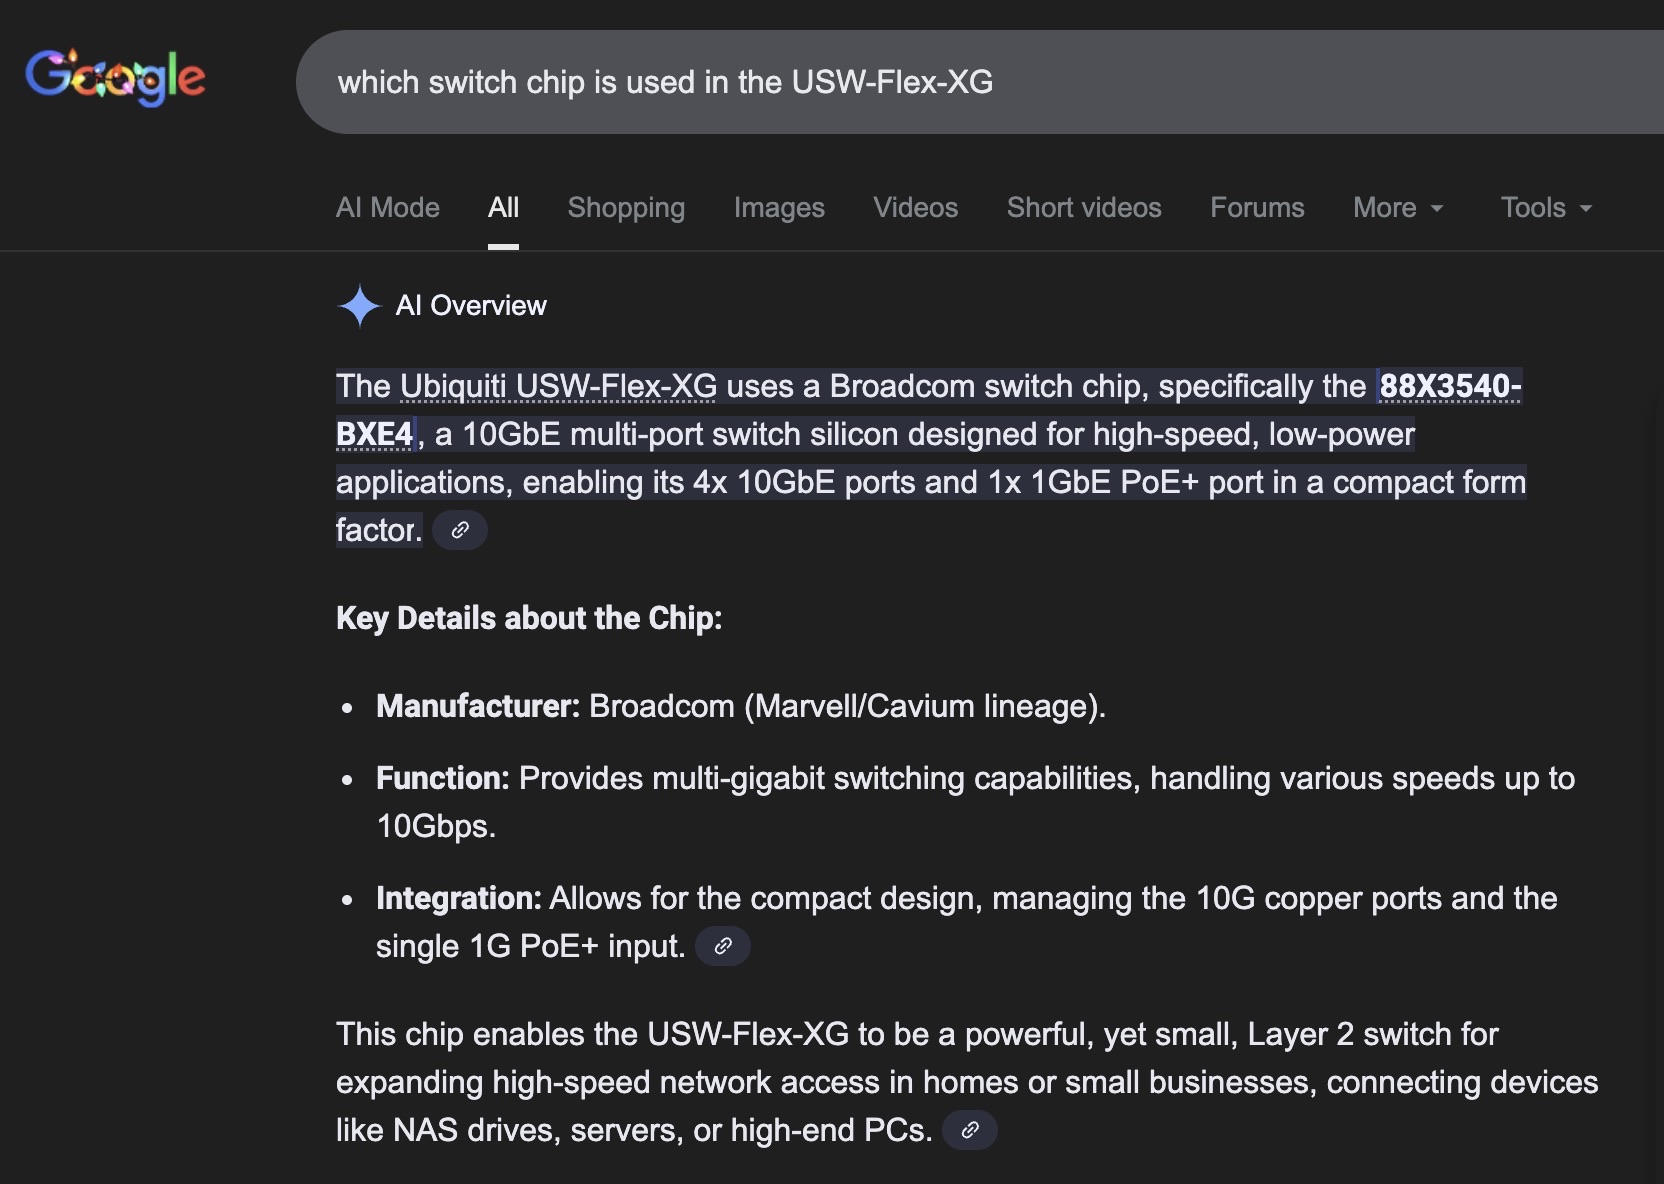Click the AI Overview sparkle icon
The width and height of the screenshot is (1664, 1184).
tap(360, 306)
